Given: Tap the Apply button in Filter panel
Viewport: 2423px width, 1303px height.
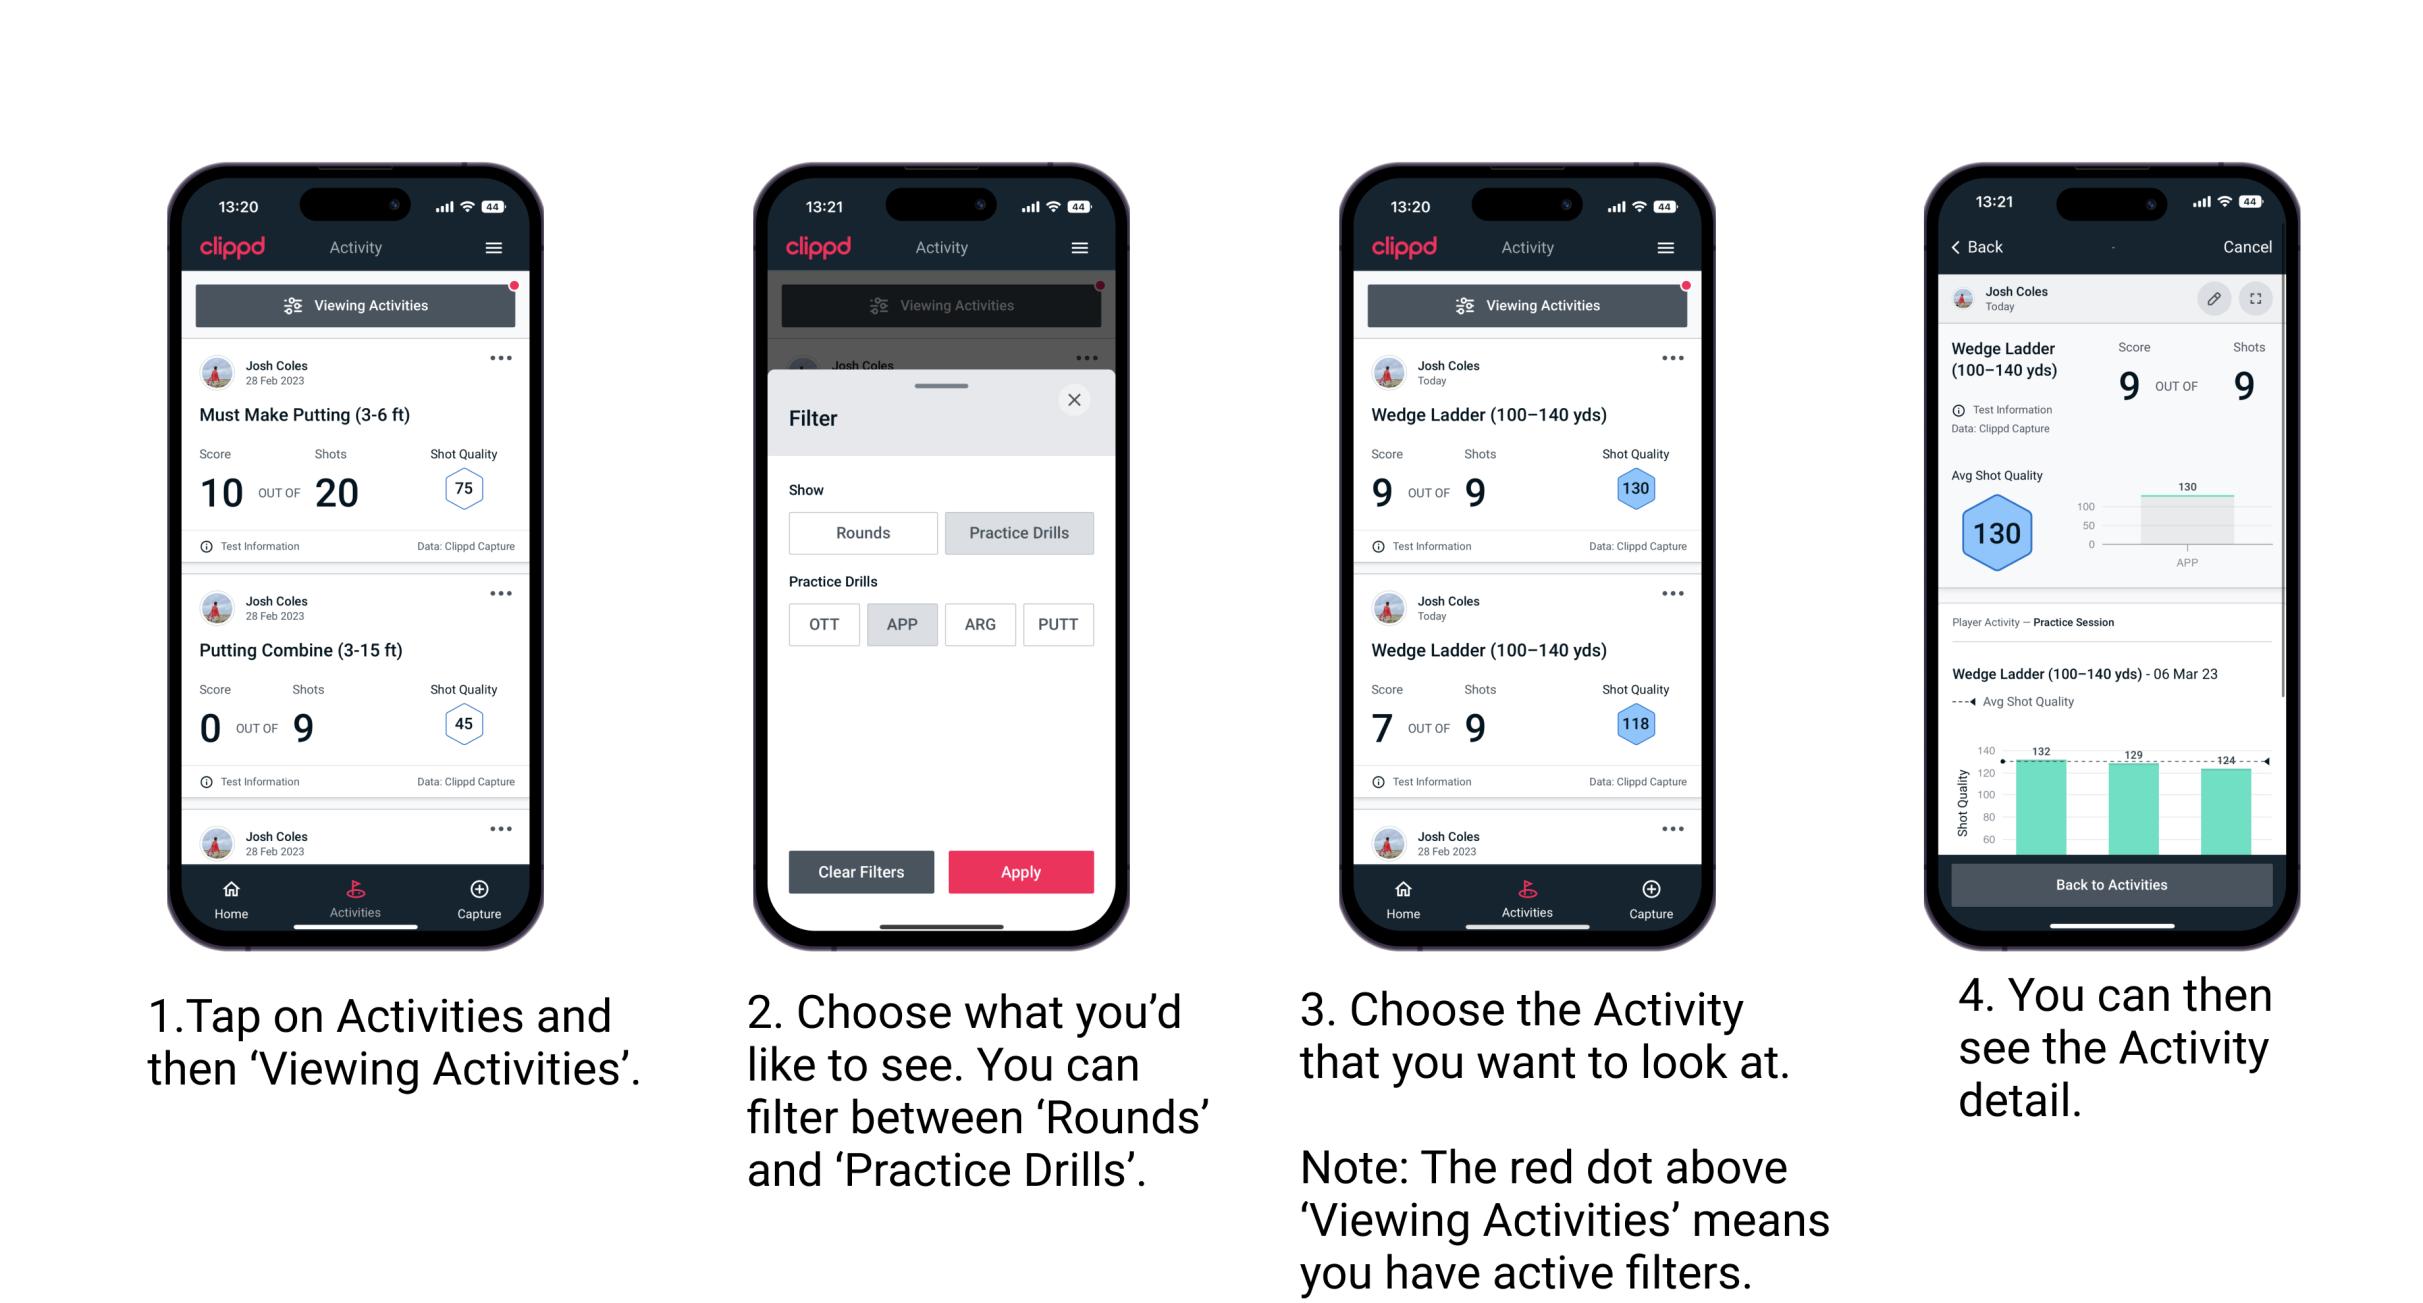Looking at the screenshot, I should coord(1019,871).
